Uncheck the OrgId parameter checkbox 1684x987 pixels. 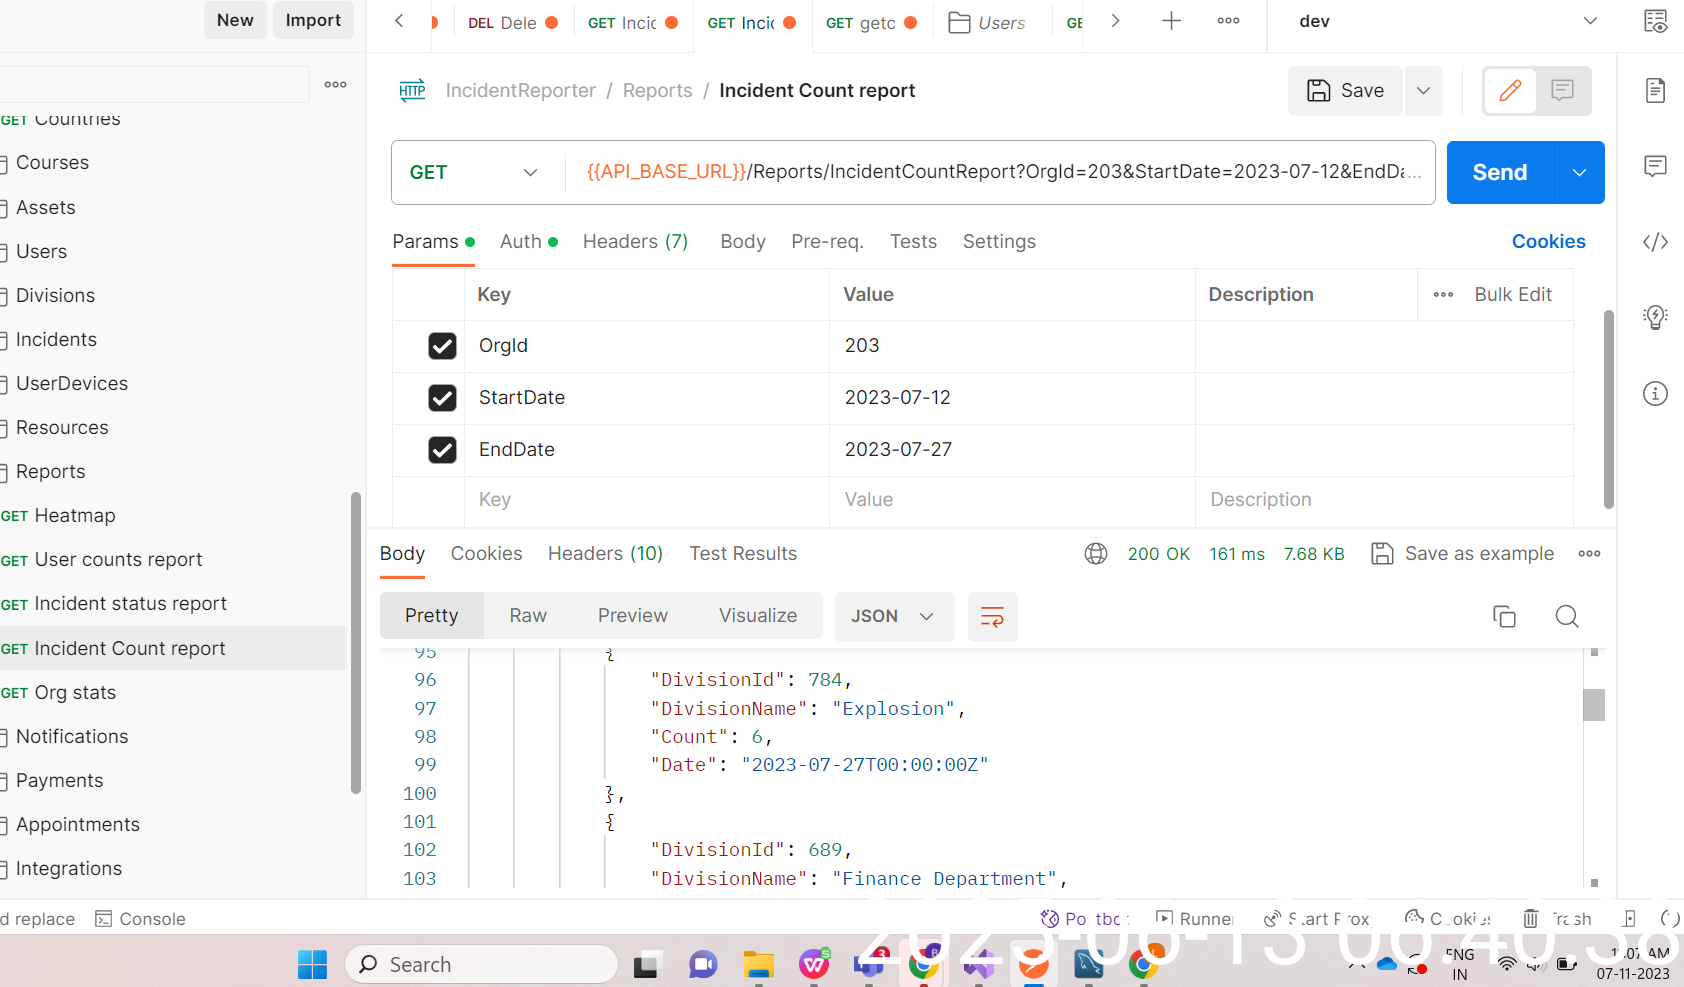tap(442, 346)
